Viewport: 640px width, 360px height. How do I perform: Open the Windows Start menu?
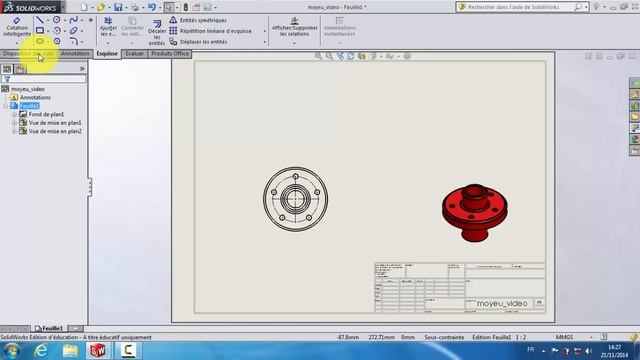tap(11, 351)
